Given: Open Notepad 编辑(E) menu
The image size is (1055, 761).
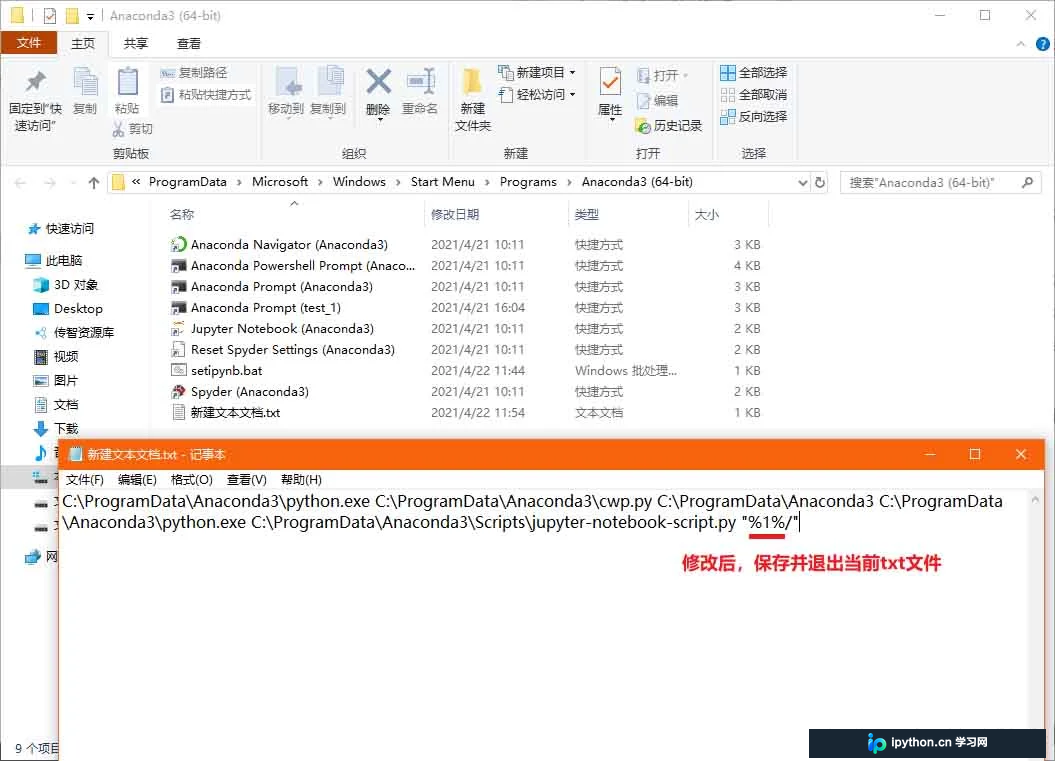Looking at the screenshot, I should [137, 480].
